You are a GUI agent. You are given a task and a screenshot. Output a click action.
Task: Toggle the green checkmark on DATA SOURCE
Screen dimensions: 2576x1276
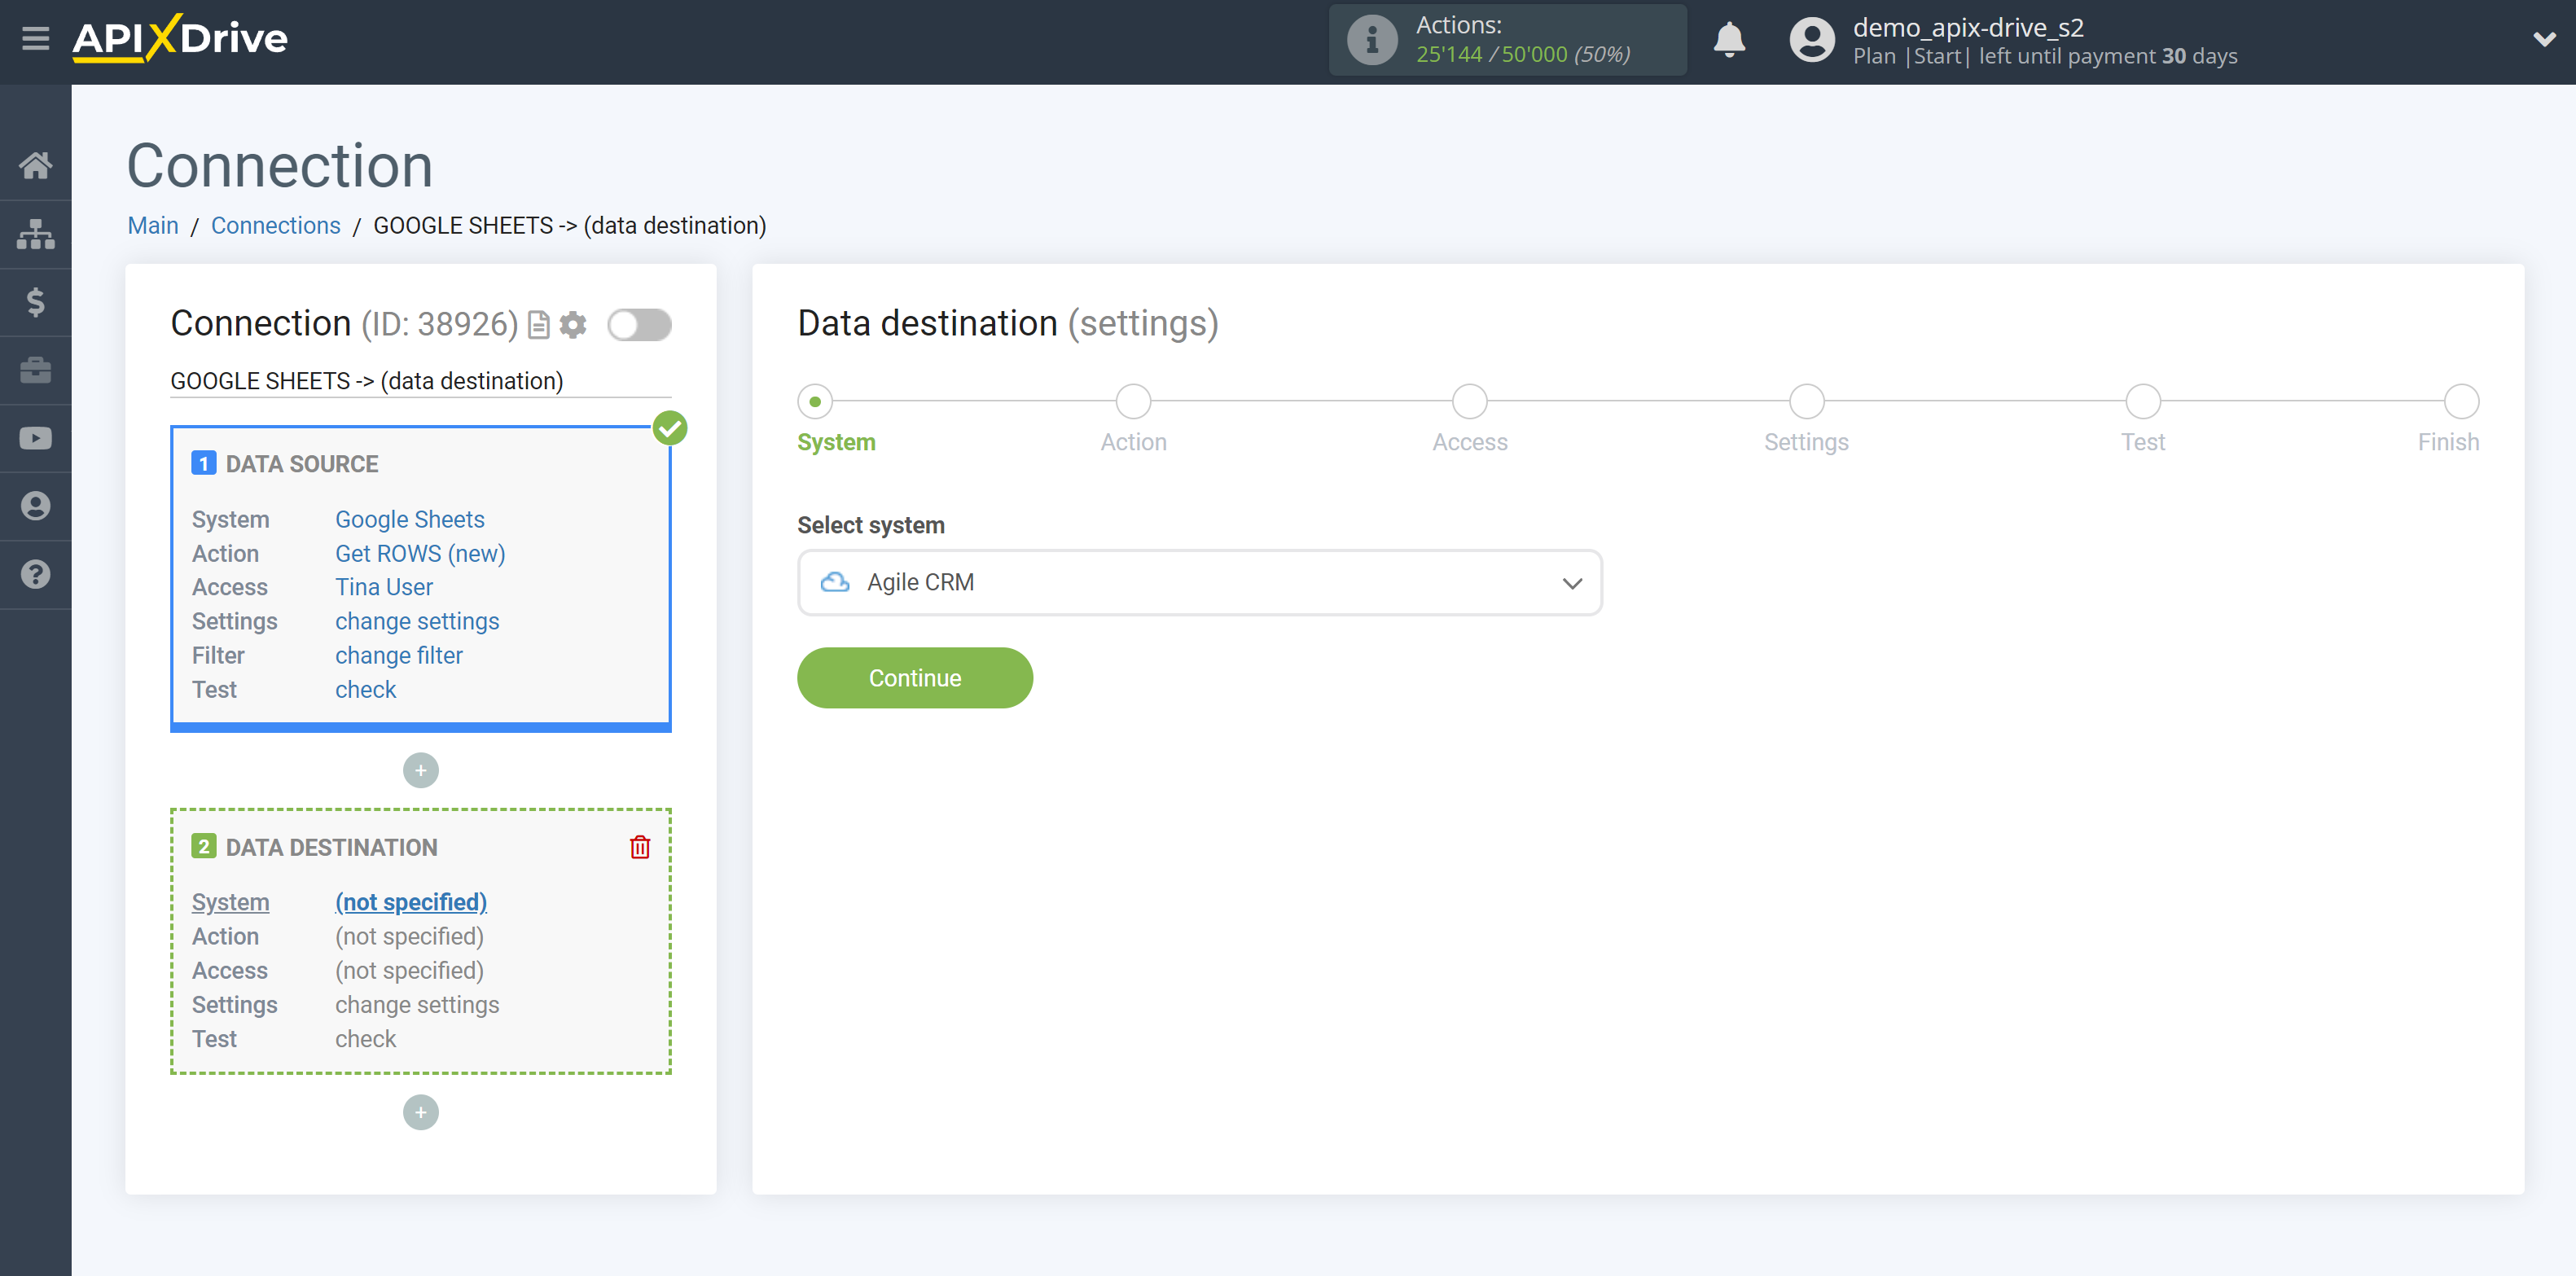point(669,427)
